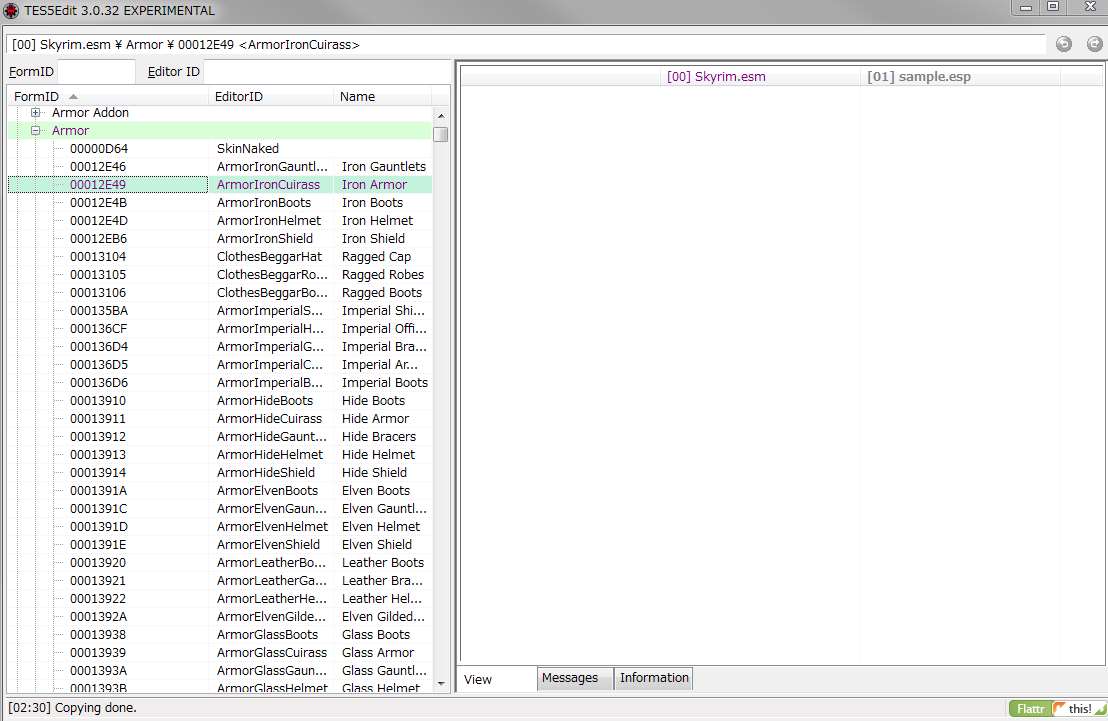
Task: Select the SkinNaked record 00000D64
Action: (220, 148)
